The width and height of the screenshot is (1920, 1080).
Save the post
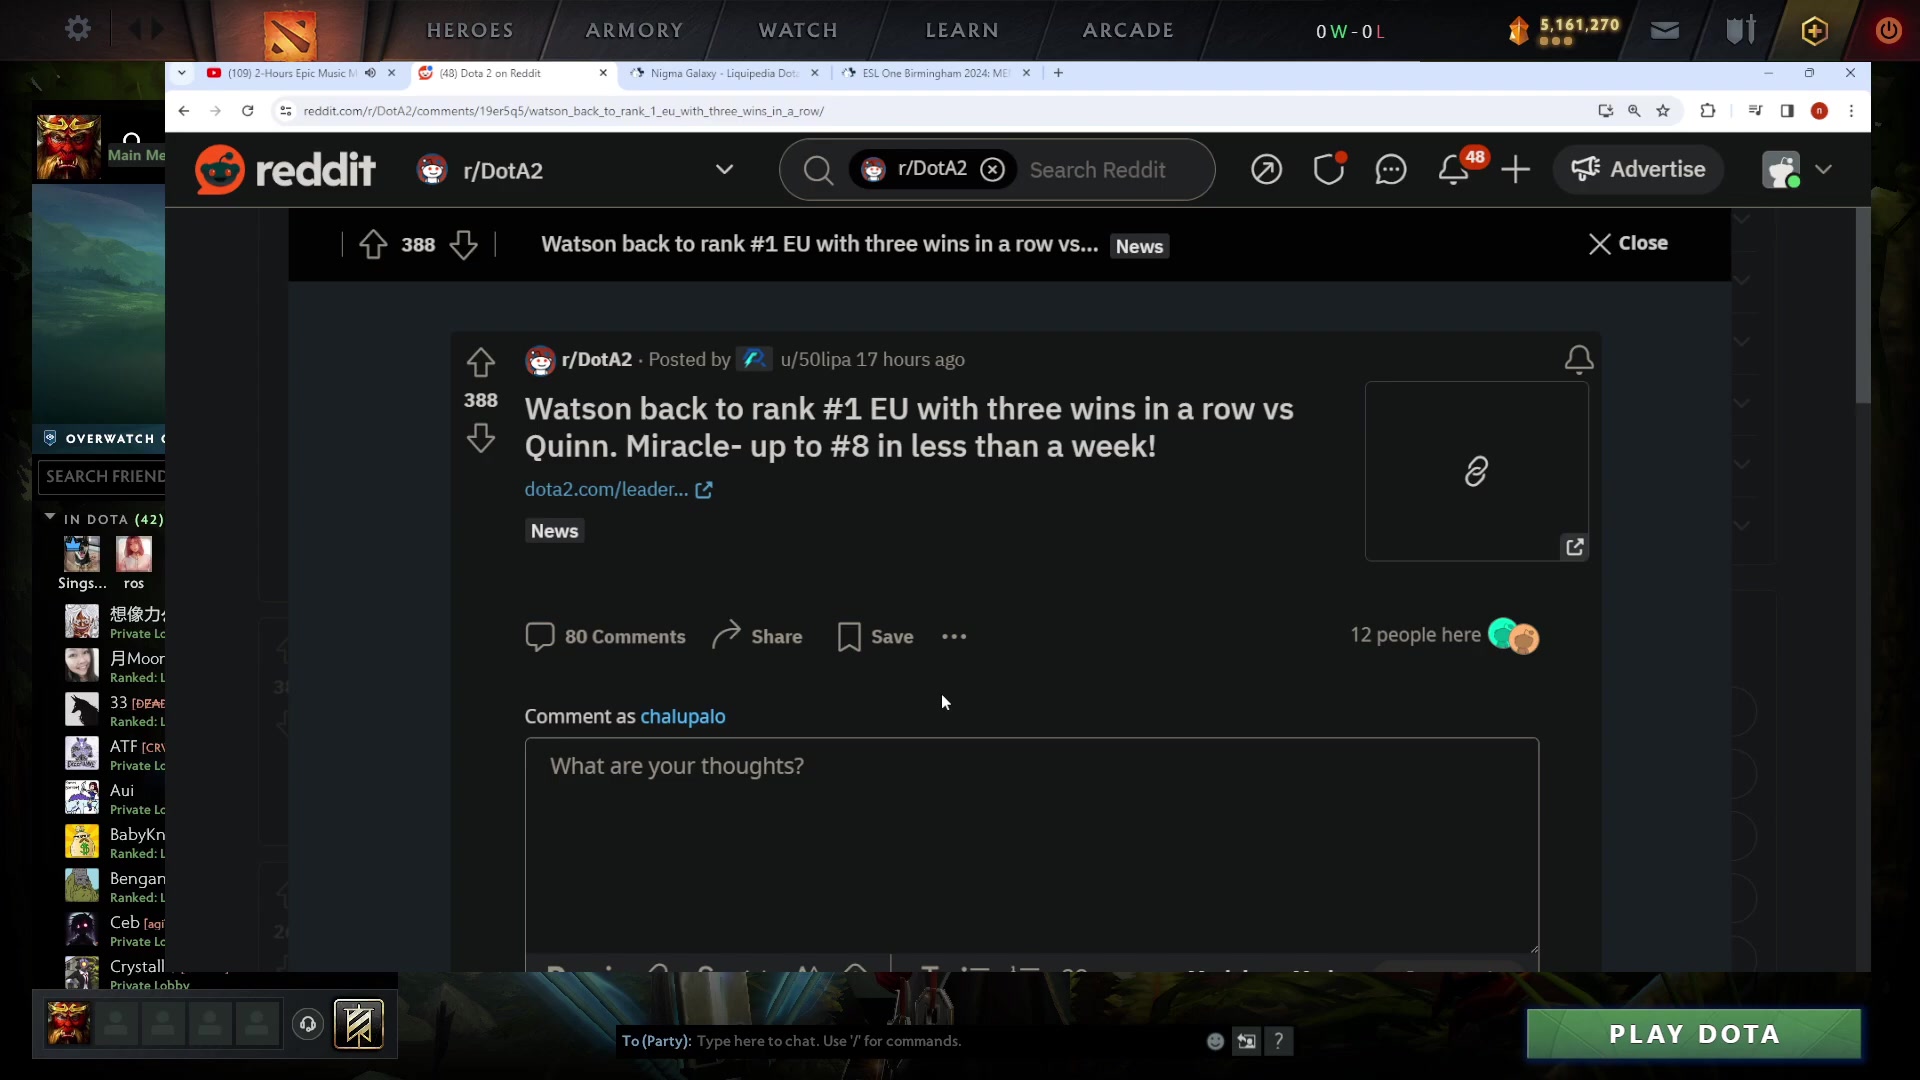point(875,637)
